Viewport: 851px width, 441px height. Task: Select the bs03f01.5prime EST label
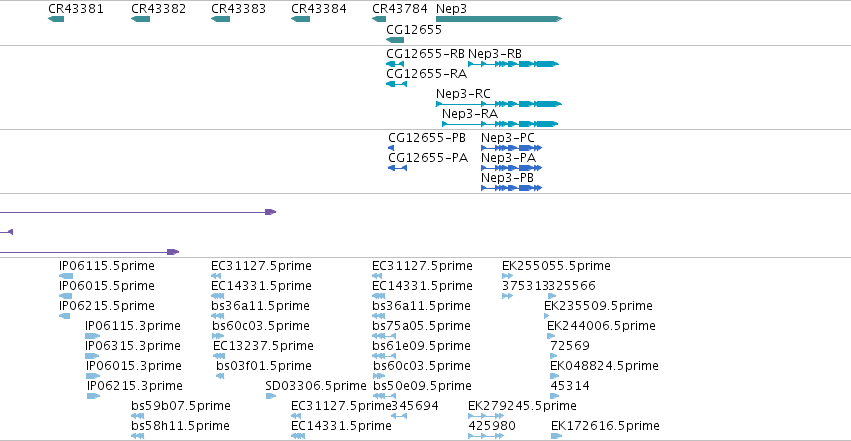(264, 366)
